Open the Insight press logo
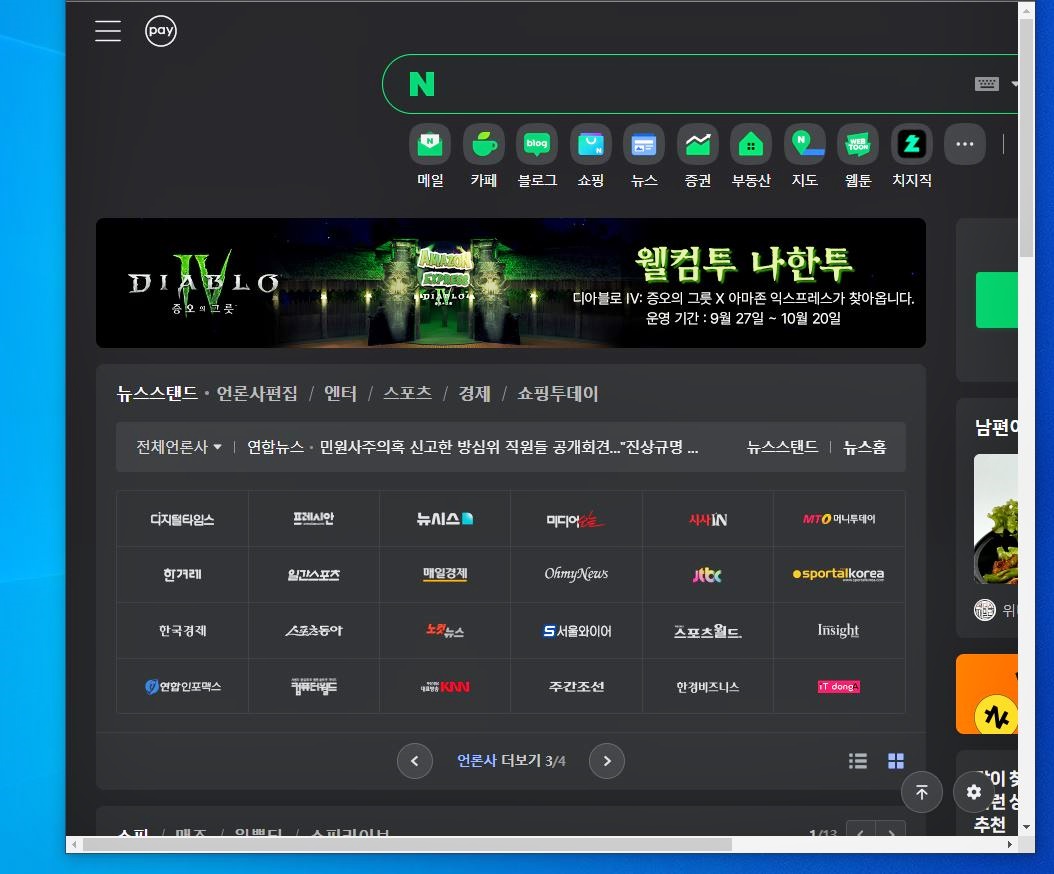The height and width of the screenshot is (874, 1054). pyautogui.click(x=839, y=631)
